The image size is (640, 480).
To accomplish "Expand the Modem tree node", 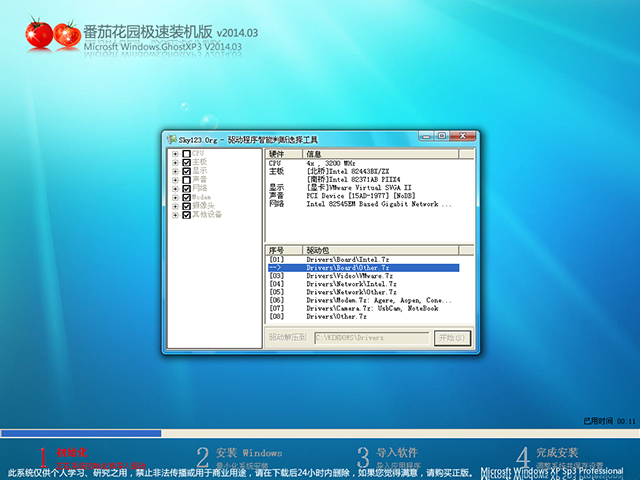I will pyautogui.click(x=175, y=197).
